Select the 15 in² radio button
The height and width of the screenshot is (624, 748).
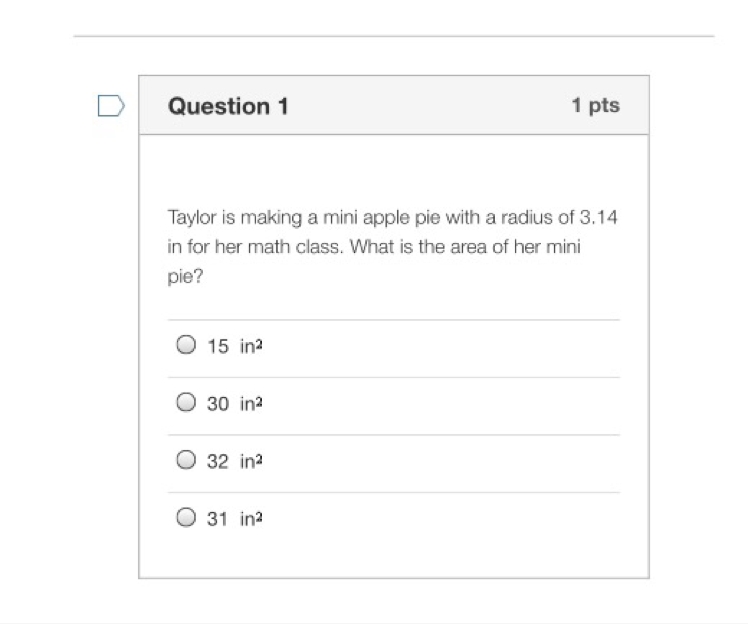[x=186, y=344]
